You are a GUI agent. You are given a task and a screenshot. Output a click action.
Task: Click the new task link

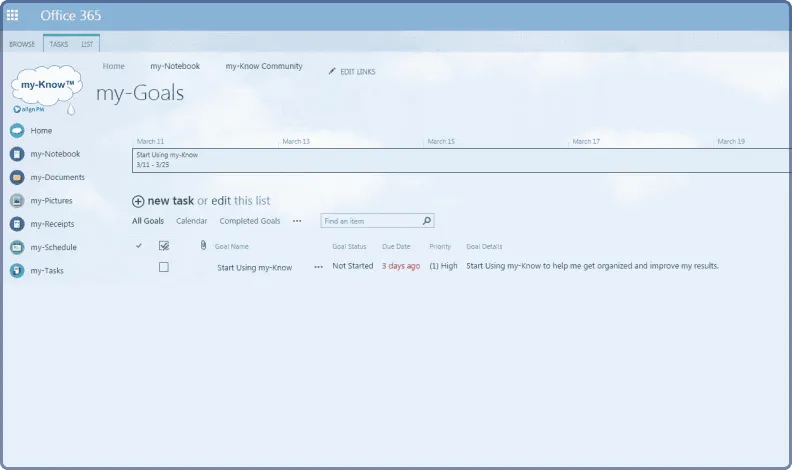171,201
